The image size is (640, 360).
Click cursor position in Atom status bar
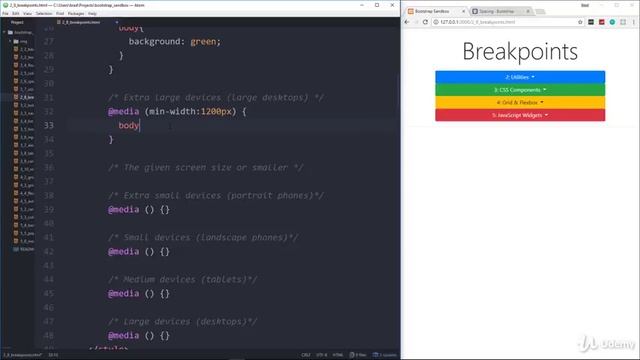coord(53,355)
